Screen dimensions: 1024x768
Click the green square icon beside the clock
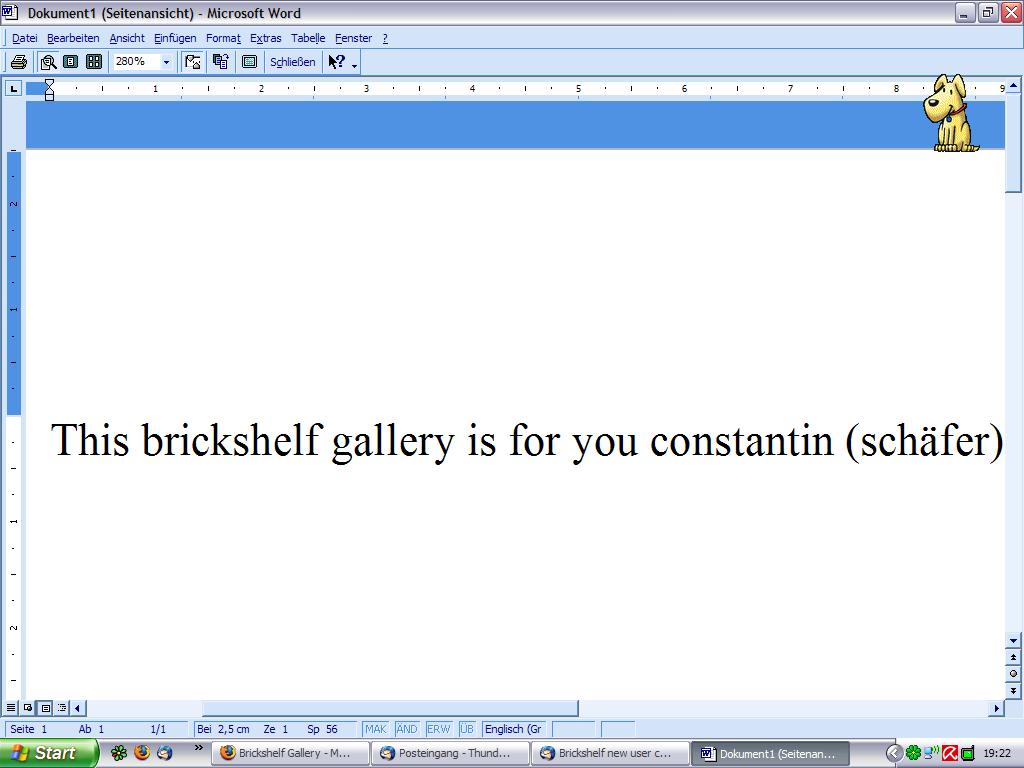pos(968,754)
